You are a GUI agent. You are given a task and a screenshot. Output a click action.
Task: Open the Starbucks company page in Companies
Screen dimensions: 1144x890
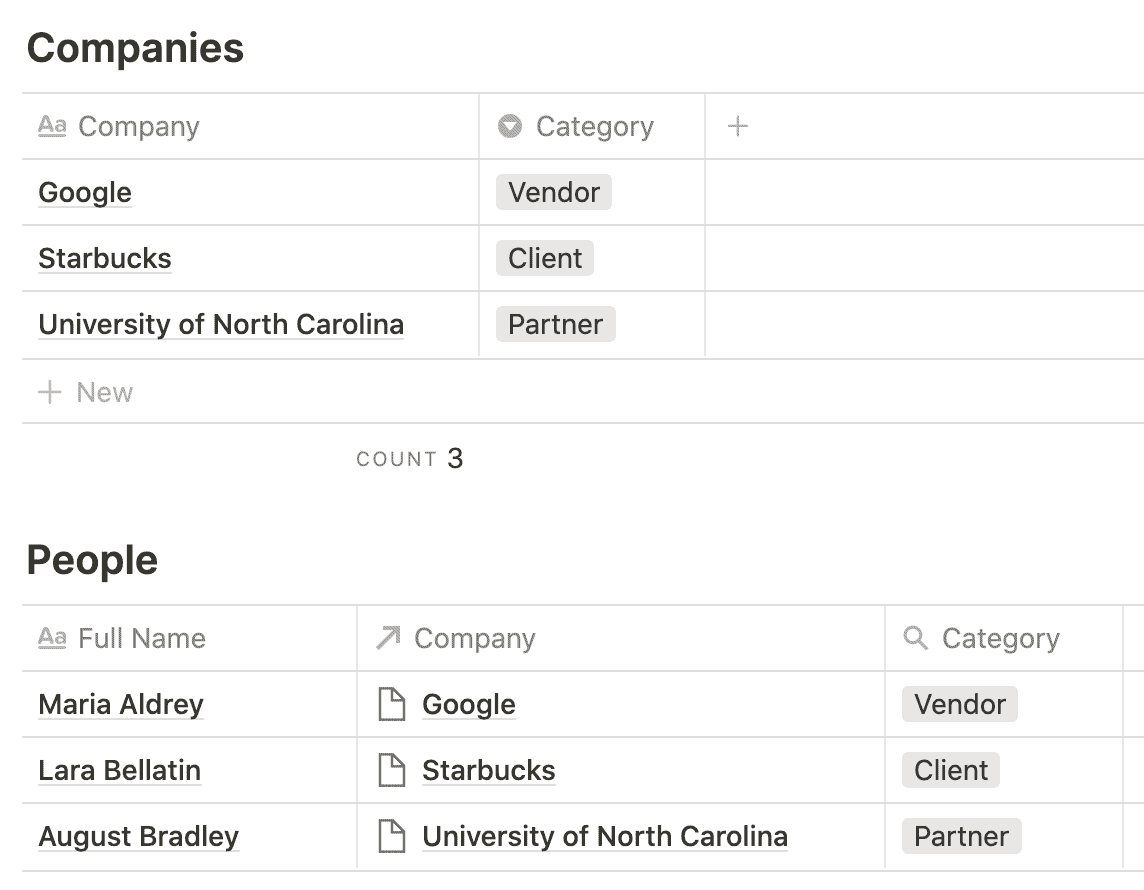point(105,259)
